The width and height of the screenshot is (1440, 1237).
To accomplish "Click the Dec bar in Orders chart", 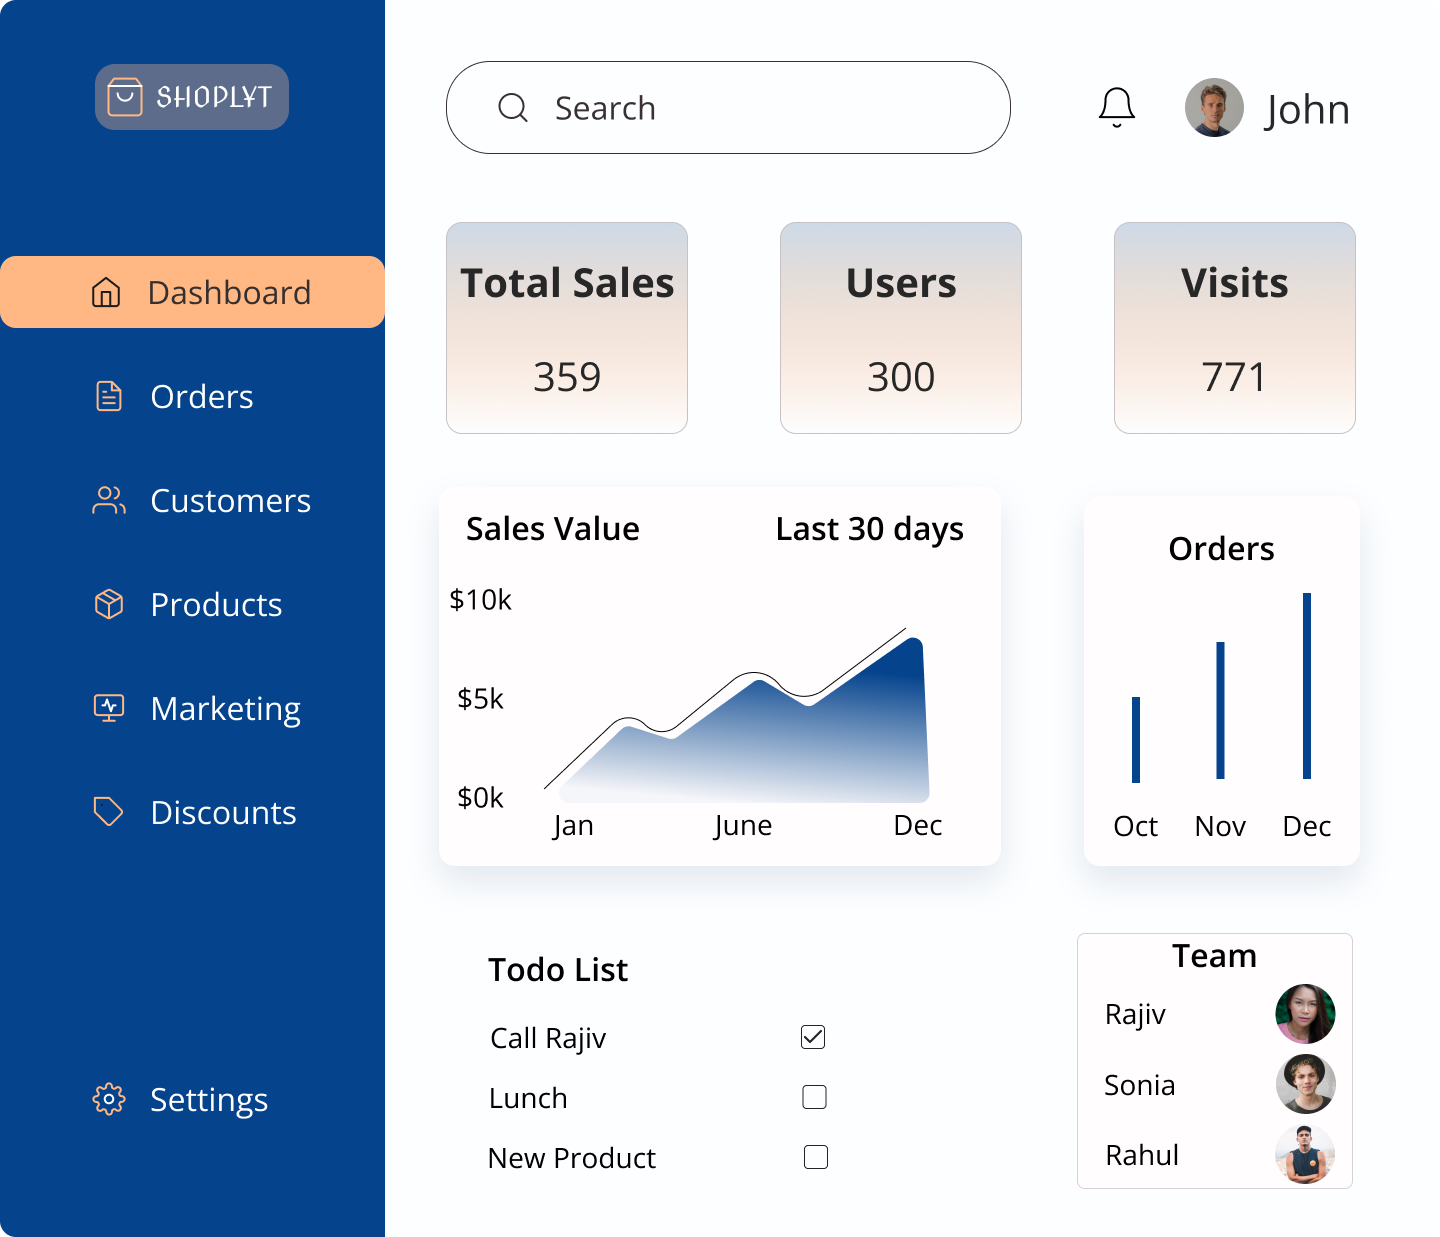I will click(1306, 686).
